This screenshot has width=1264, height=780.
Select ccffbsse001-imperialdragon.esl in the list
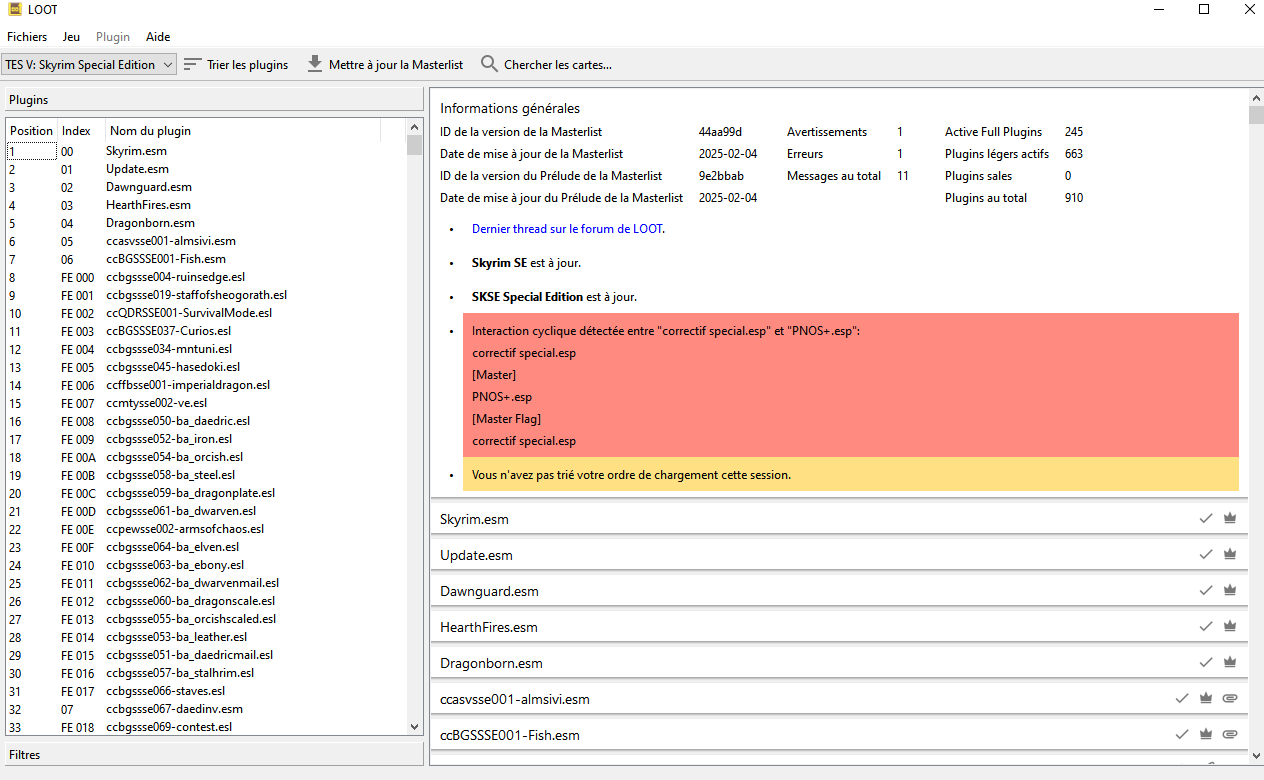tap(207, 385)
